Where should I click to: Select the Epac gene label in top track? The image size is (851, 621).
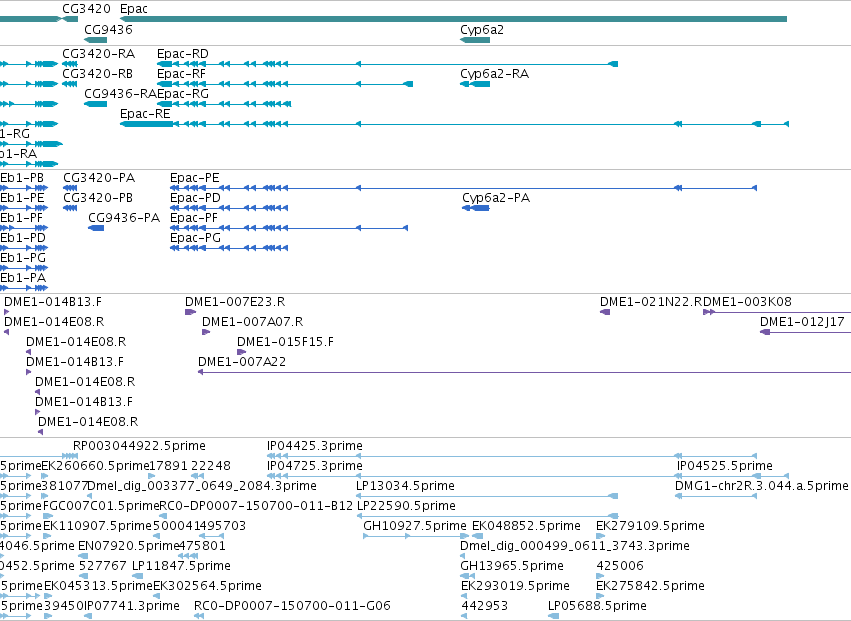[x=134, y=9]
